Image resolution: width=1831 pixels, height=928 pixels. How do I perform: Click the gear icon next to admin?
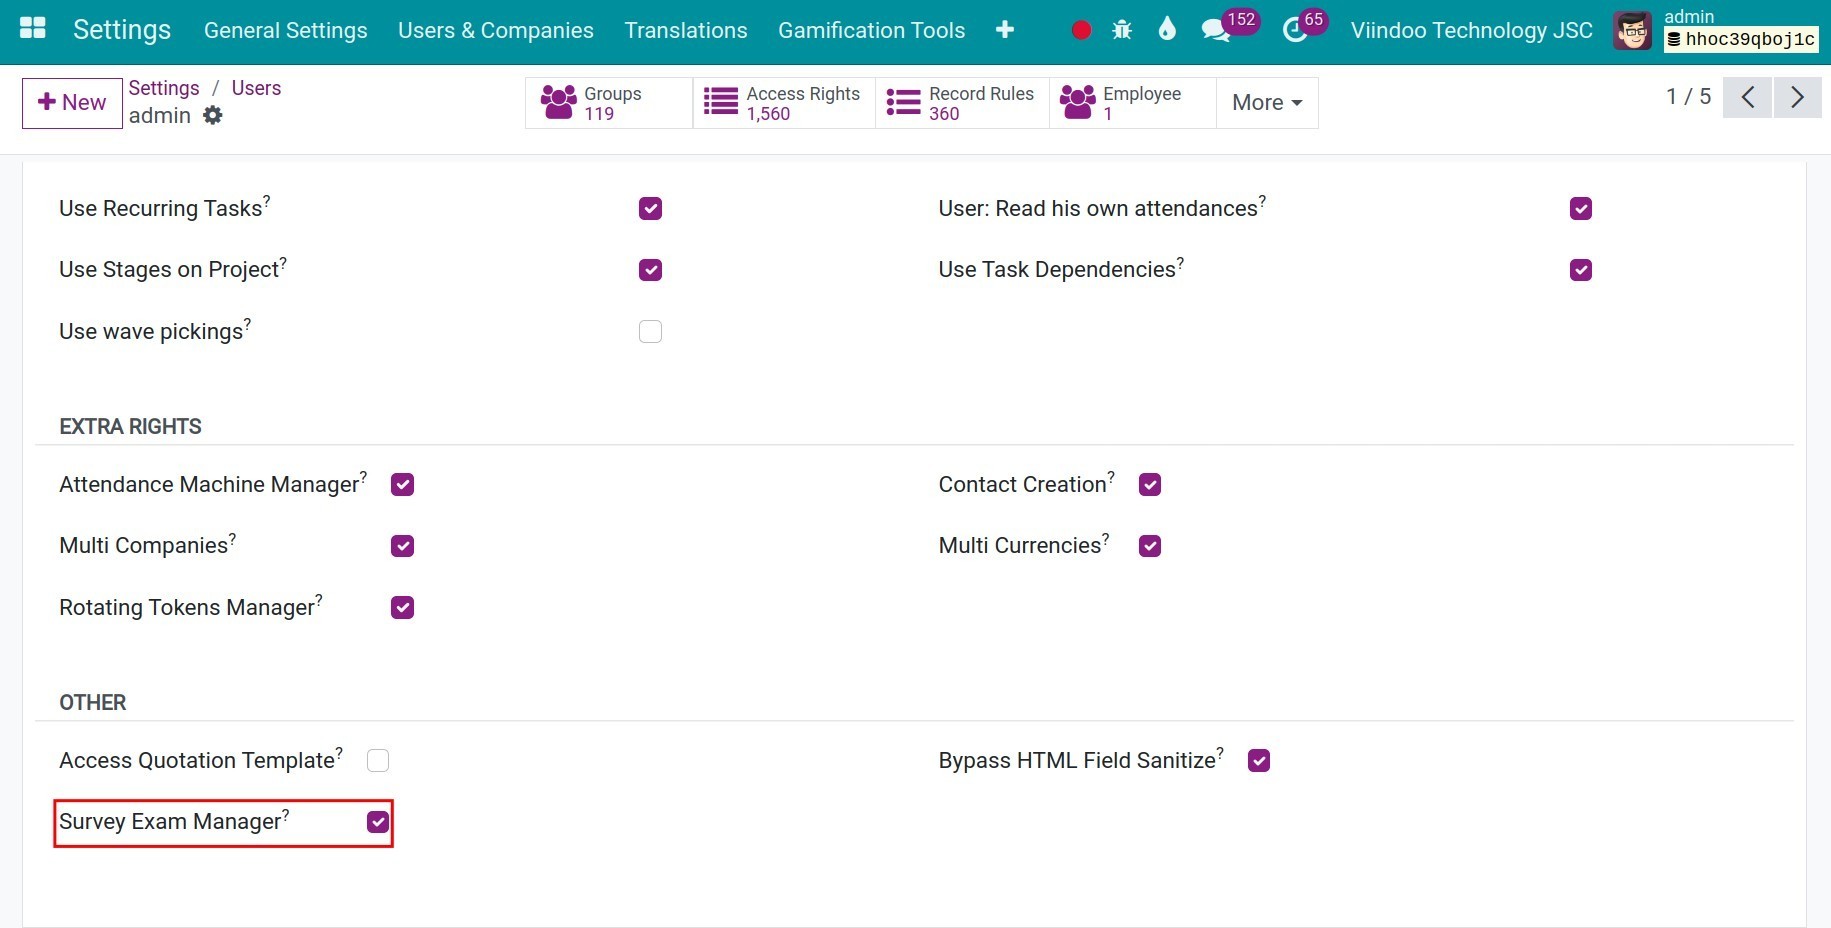(x=212, y=115)
